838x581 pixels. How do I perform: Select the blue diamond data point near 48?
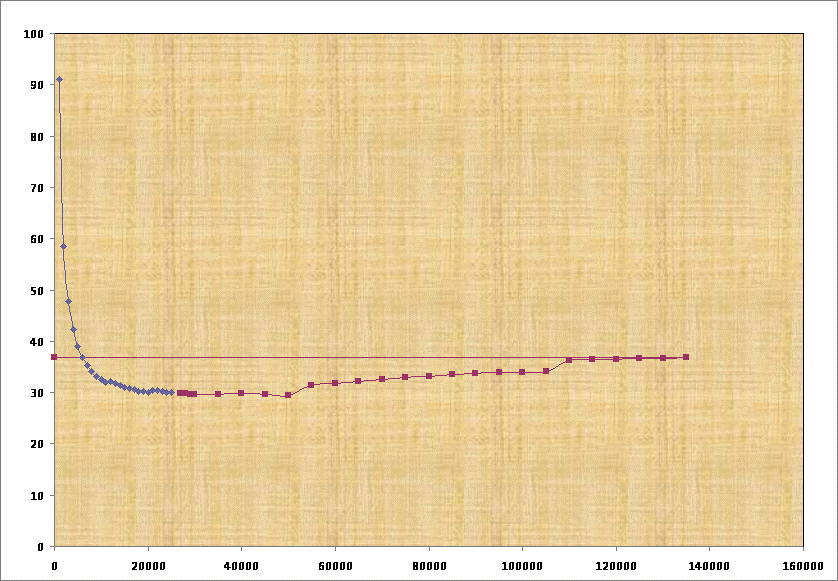click(68, 301)
